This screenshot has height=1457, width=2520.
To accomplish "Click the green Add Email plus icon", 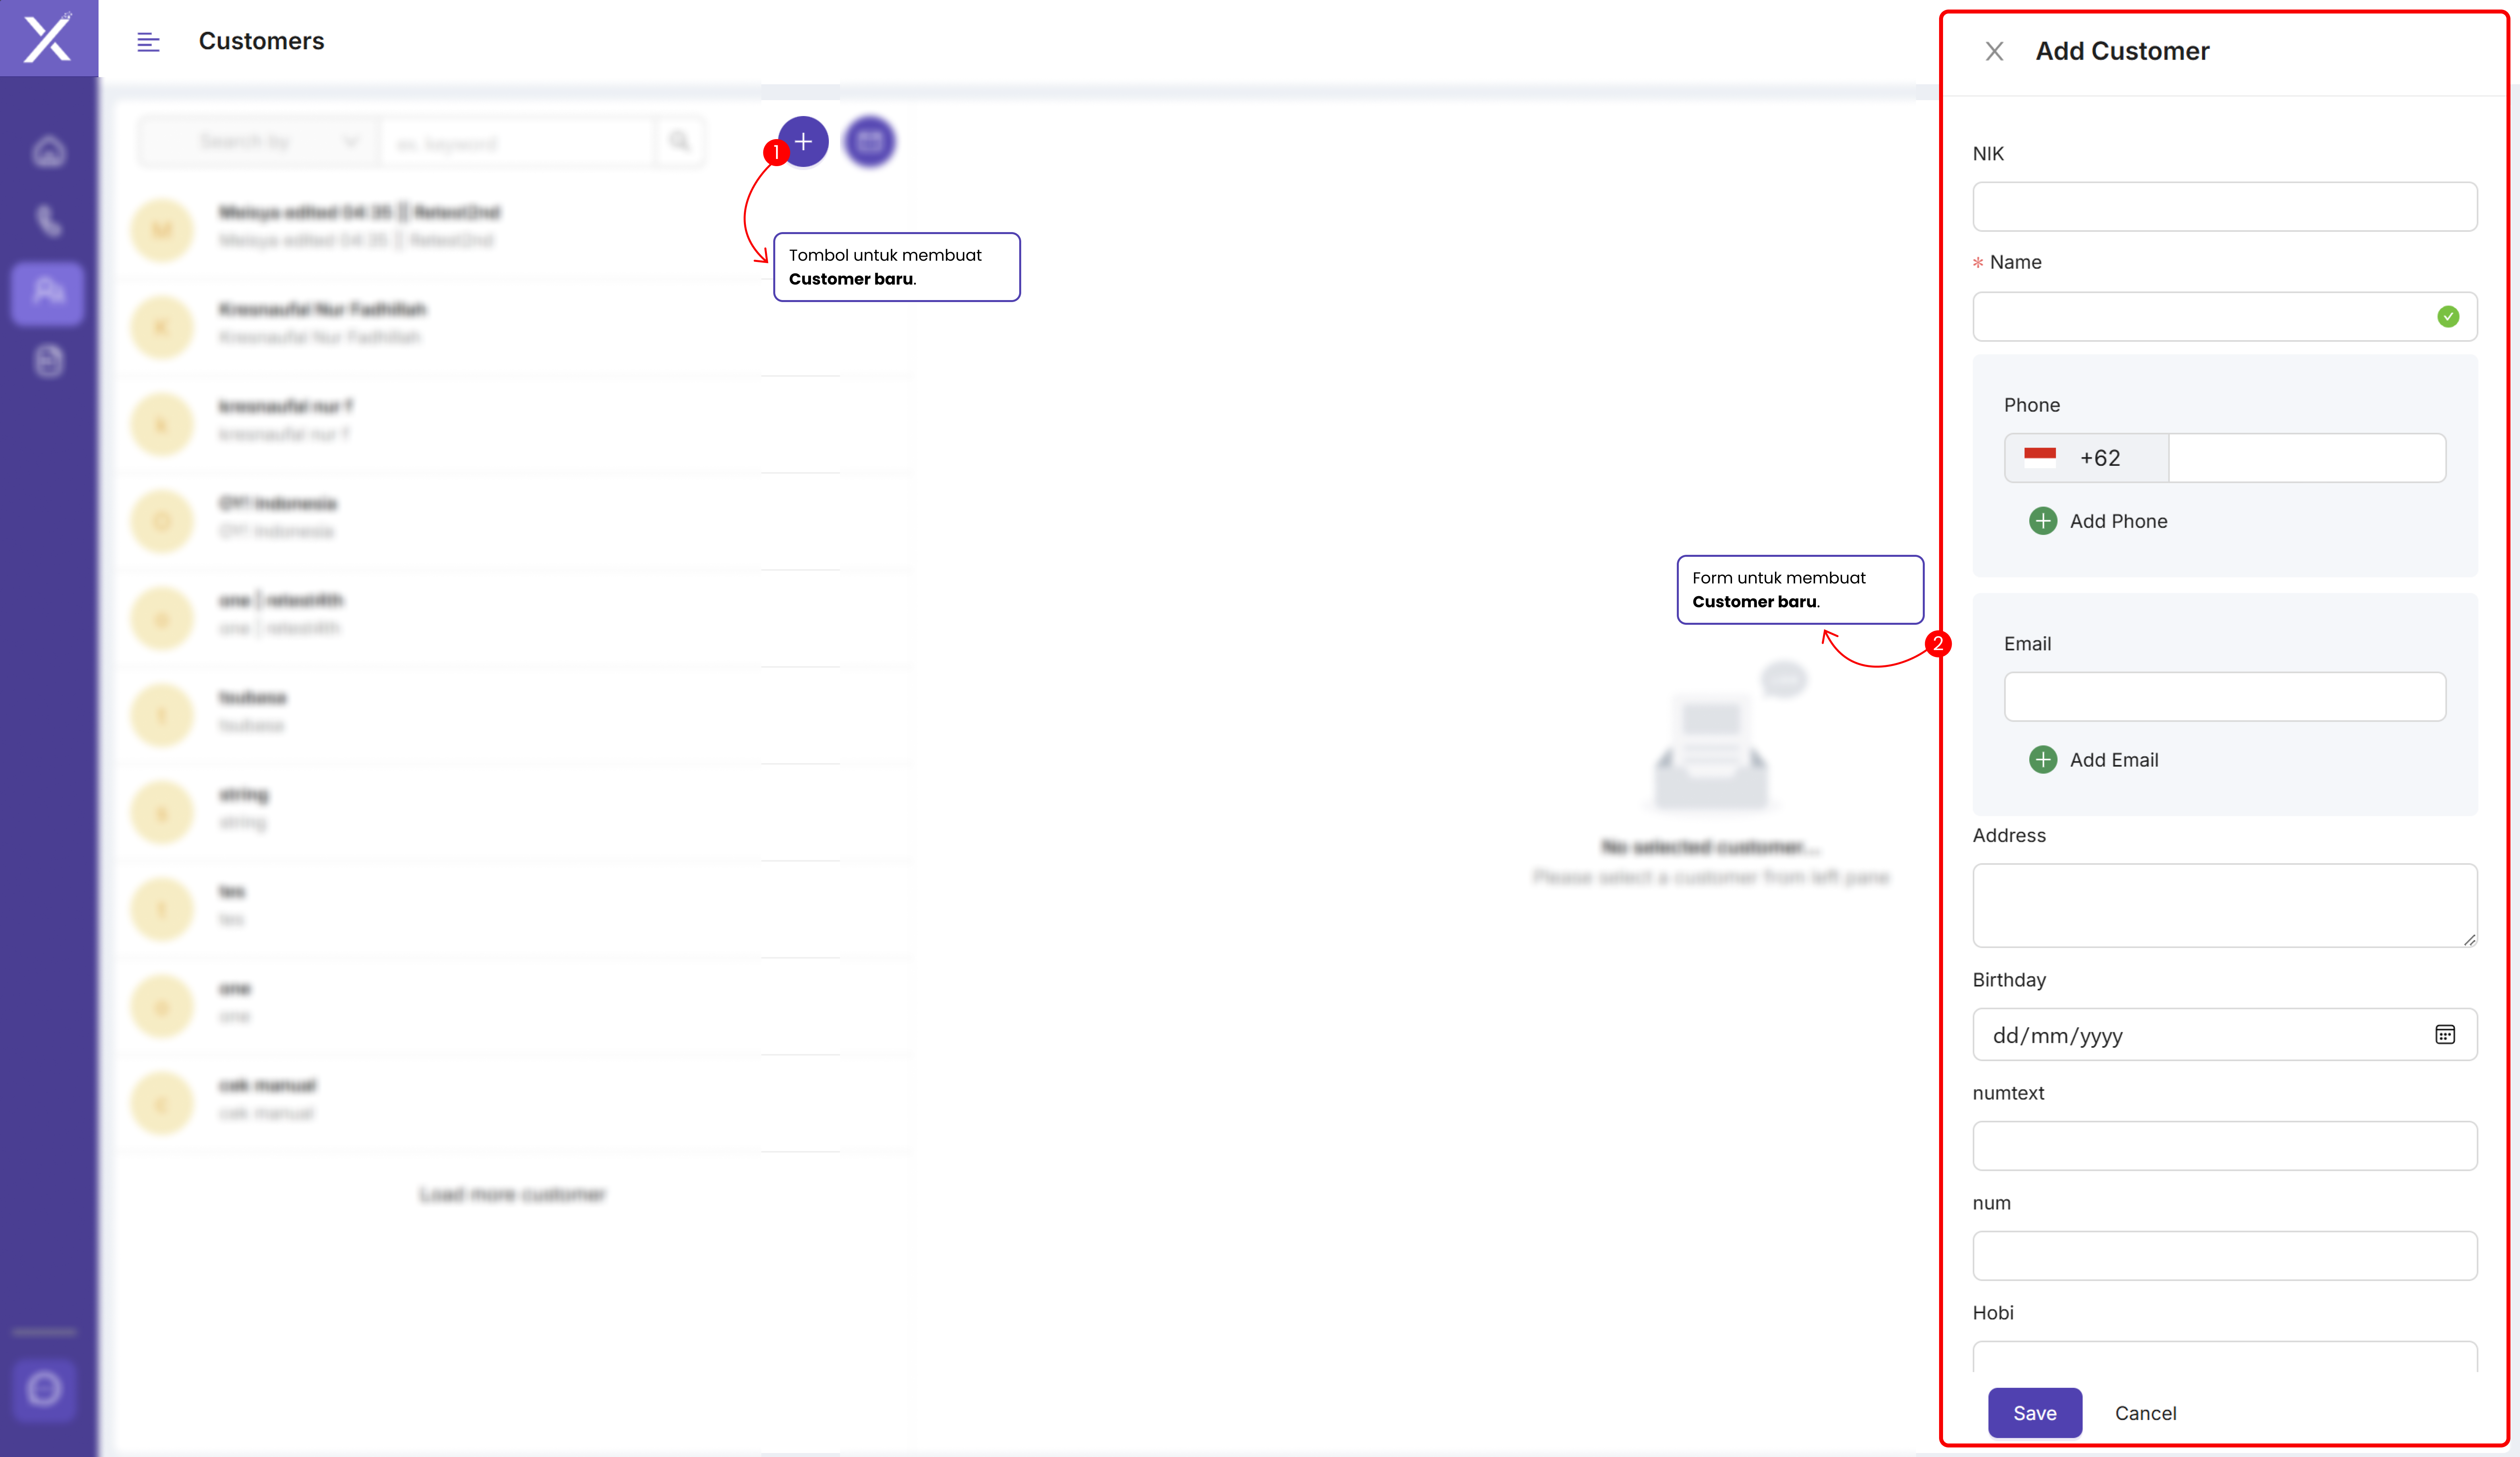I will pyautogui.click(x=2043, y=760).
